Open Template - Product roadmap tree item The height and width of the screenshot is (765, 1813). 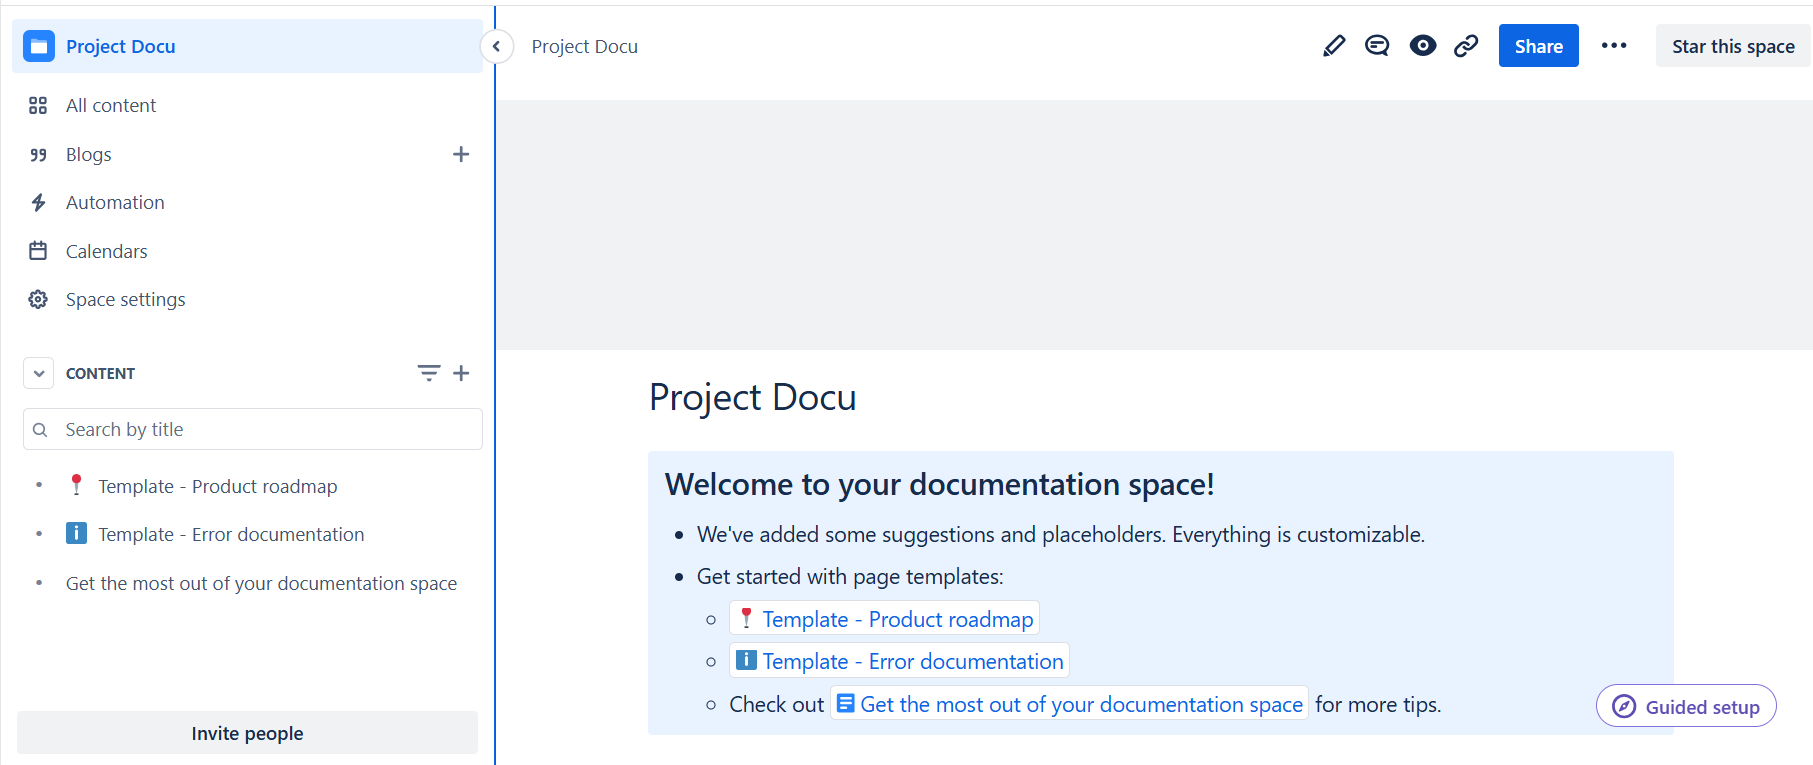click(217, 486)
